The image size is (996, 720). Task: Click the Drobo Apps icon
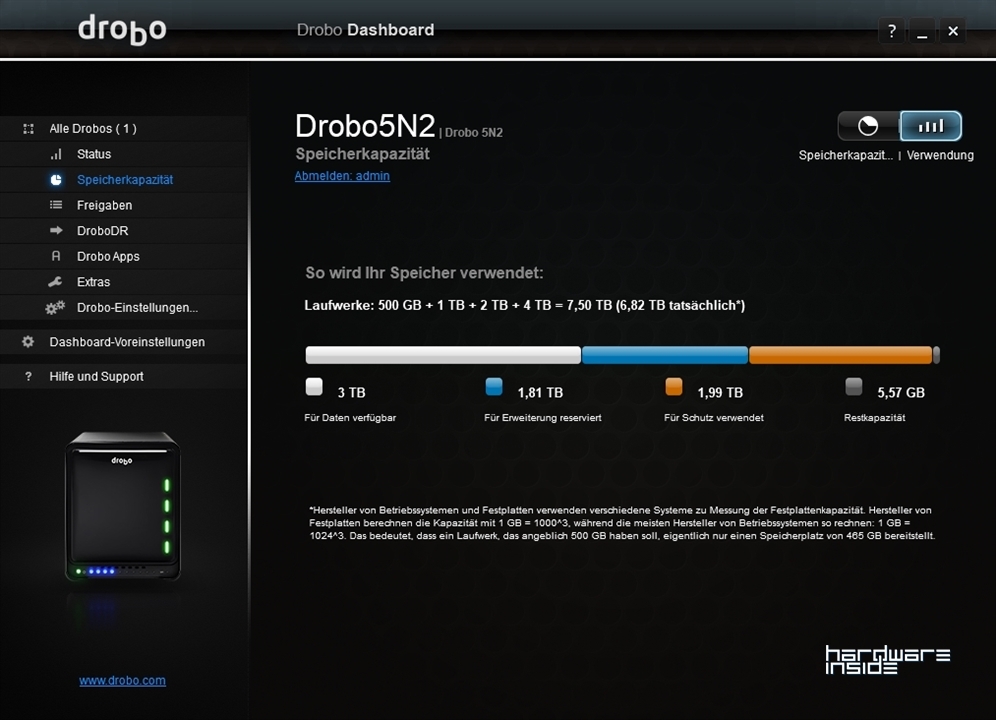coord(56,256)
